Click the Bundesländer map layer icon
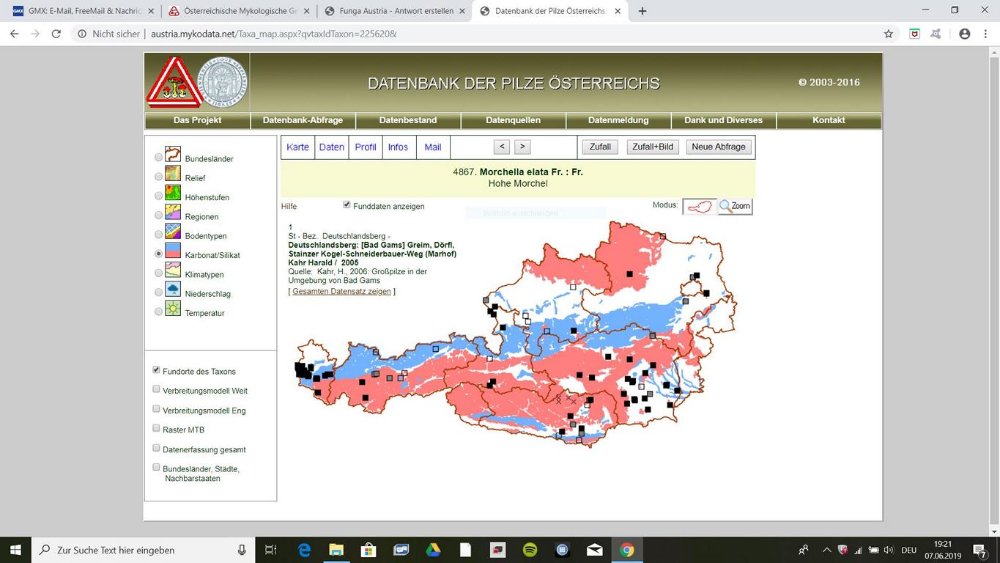 [x=173, y=156]
